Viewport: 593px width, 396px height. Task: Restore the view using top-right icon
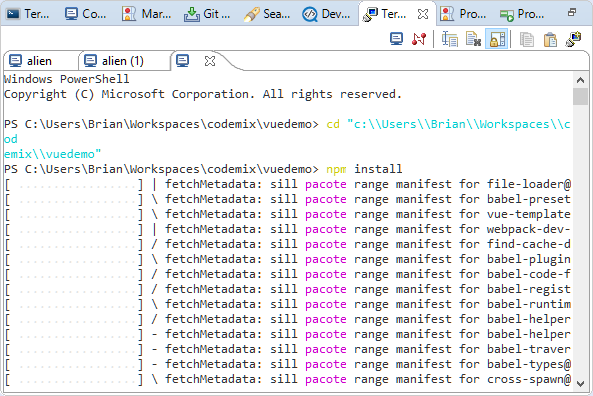[x=572, y=12]
